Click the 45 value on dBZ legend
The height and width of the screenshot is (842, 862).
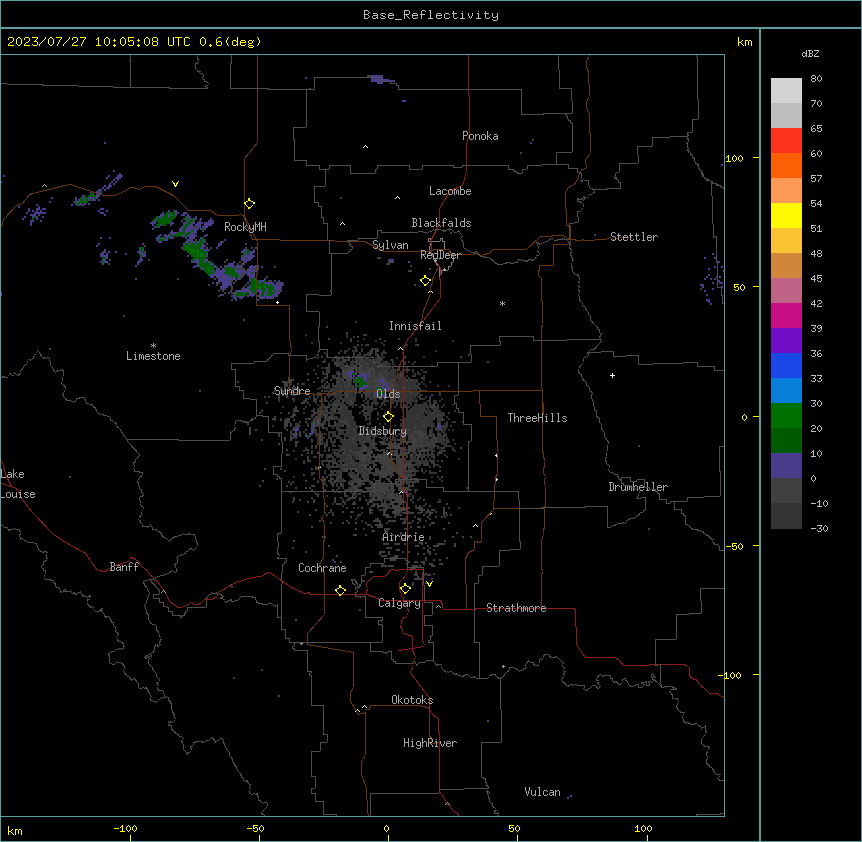point(816,279)
